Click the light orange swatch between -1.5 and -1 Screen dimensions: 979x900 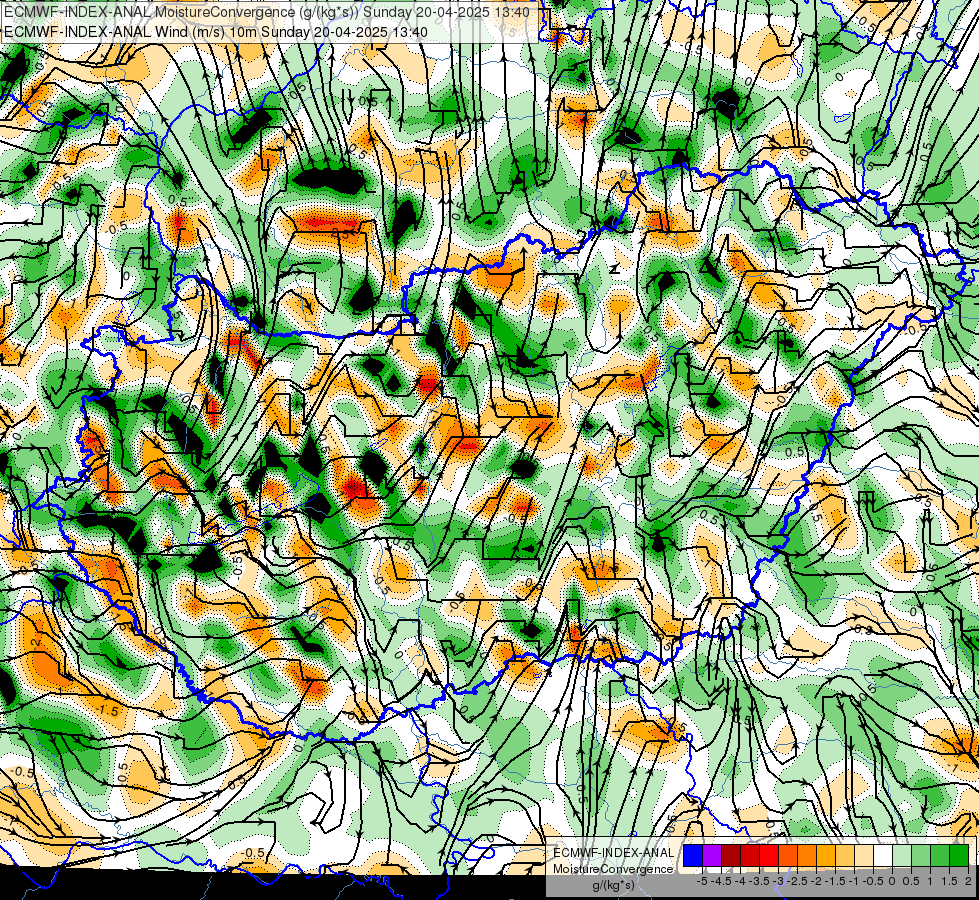point(845,855)
